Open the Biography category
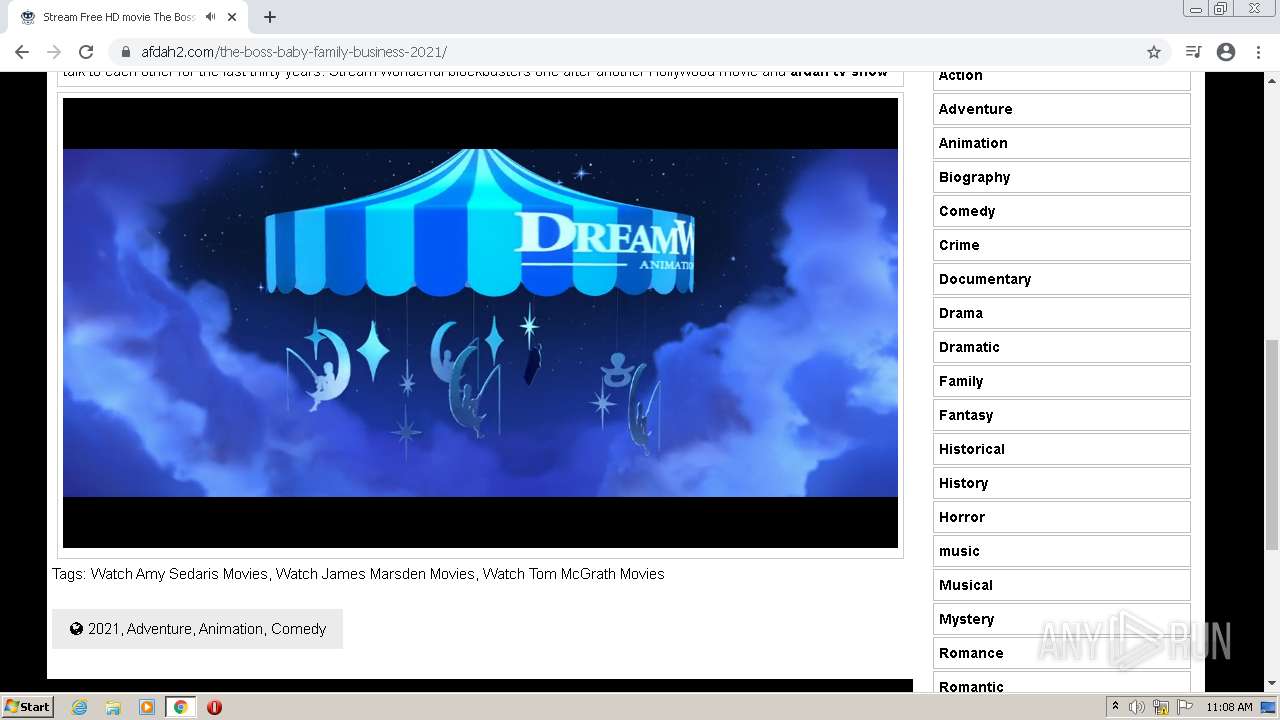 pos(1062,177)
